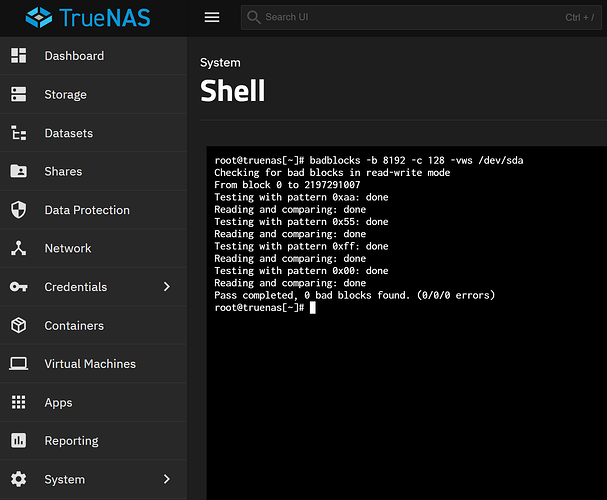The height and width of the screenshot is (500, 607).
Task: Click the System gear icon
Action: click(x=19, y=479)
